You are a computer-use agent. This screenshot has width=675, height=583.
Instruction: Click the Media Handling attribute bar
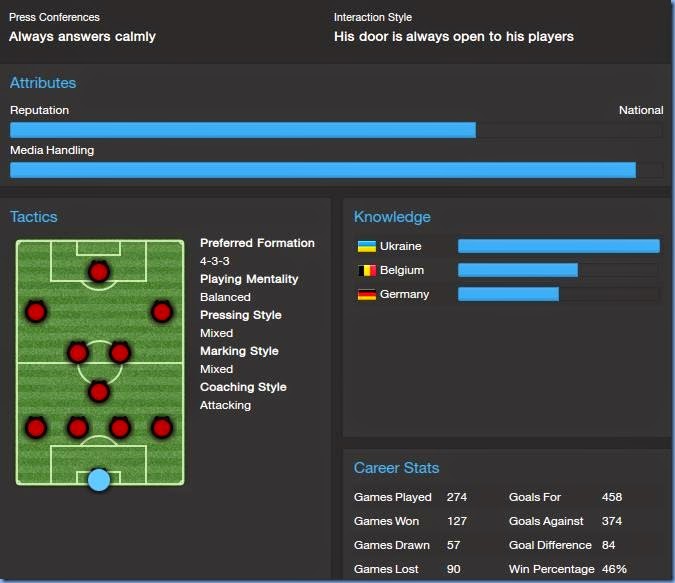pyautogui.click(x=335, y=170)
